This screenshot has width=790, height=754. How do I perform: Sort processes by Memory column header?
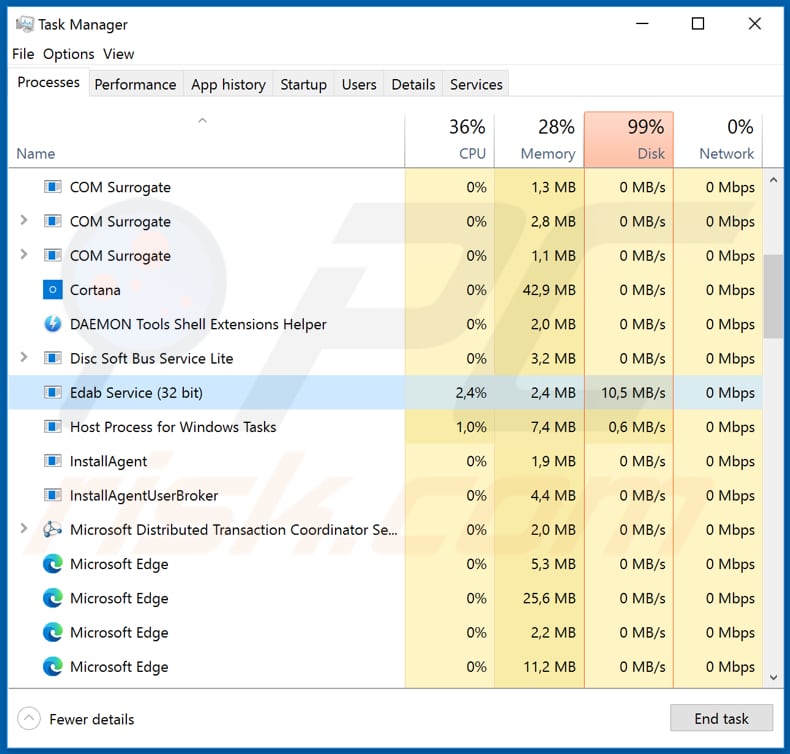pyautogui.click(x=540, y=140)
